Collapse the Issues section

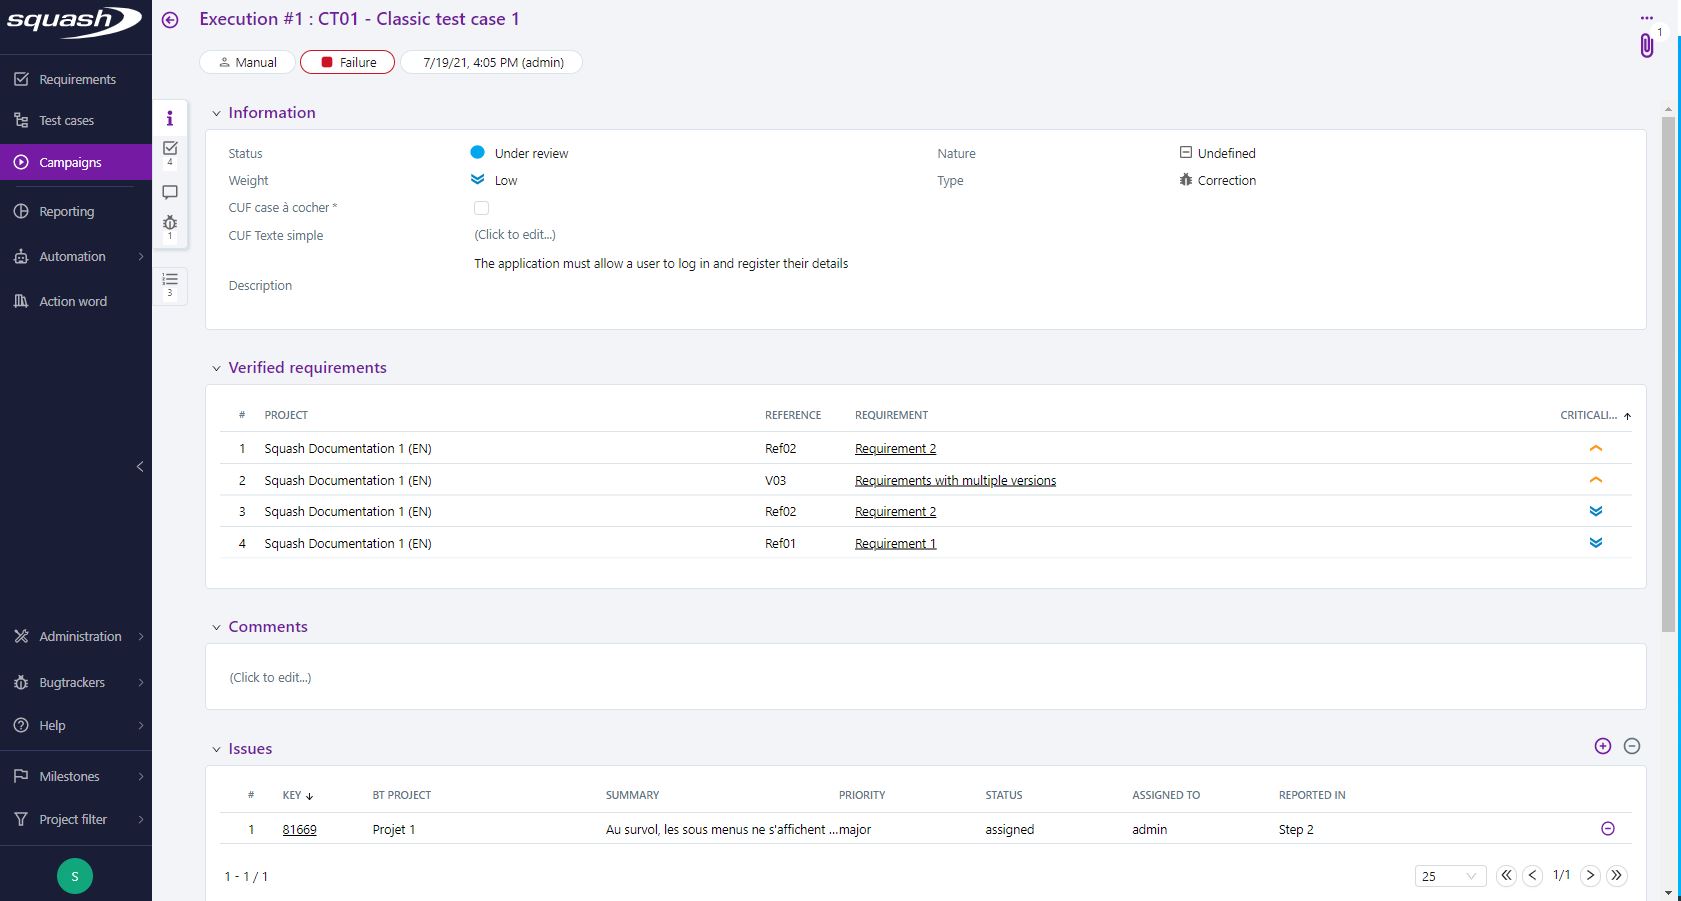[217, 748]
